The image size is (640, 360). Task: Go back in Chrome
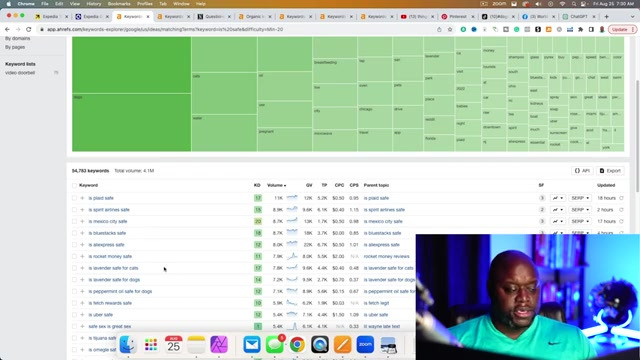7,29
